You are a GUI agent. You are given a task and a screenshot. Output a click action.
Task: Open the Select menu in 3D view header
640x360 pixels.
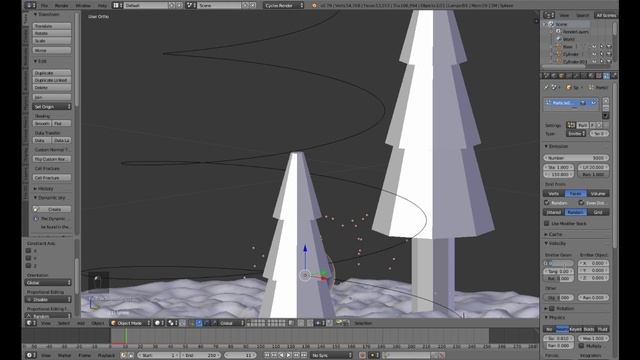pyautogui.click(x=64, y=323)
